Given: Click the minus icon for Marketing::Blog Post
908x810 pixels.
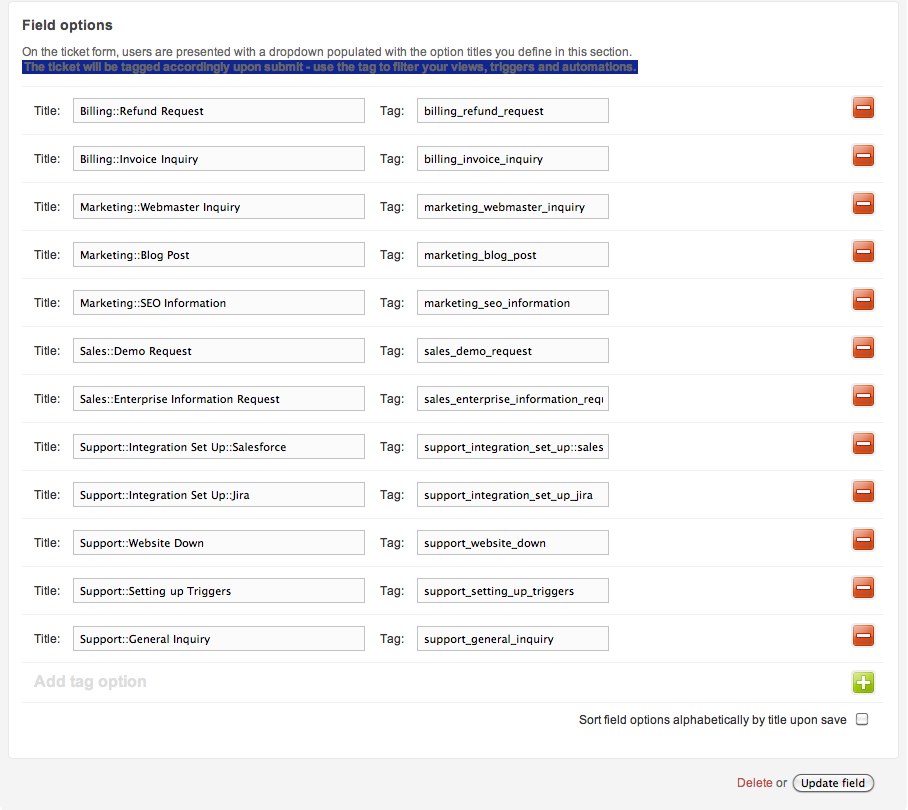Looking at the screenshot, I should (863, 252).
